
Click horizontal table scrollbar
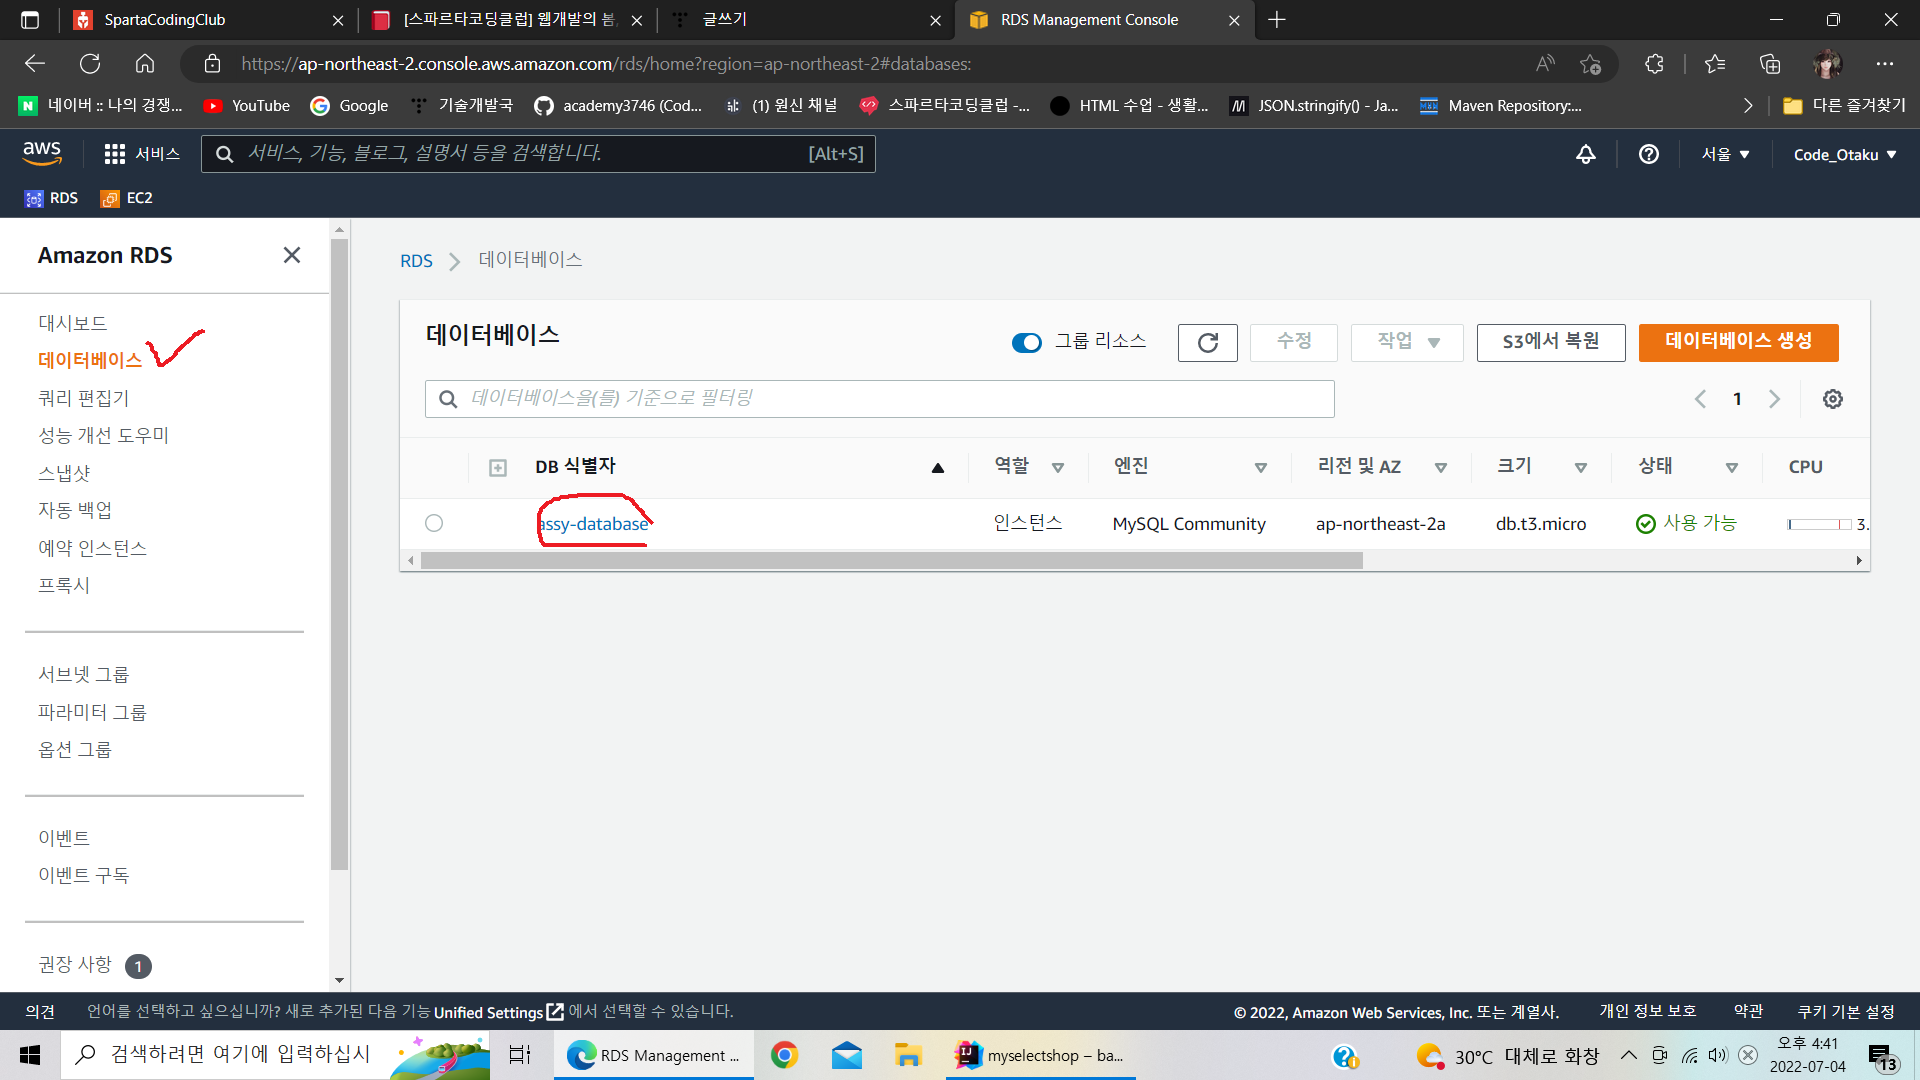click(892, 561)
